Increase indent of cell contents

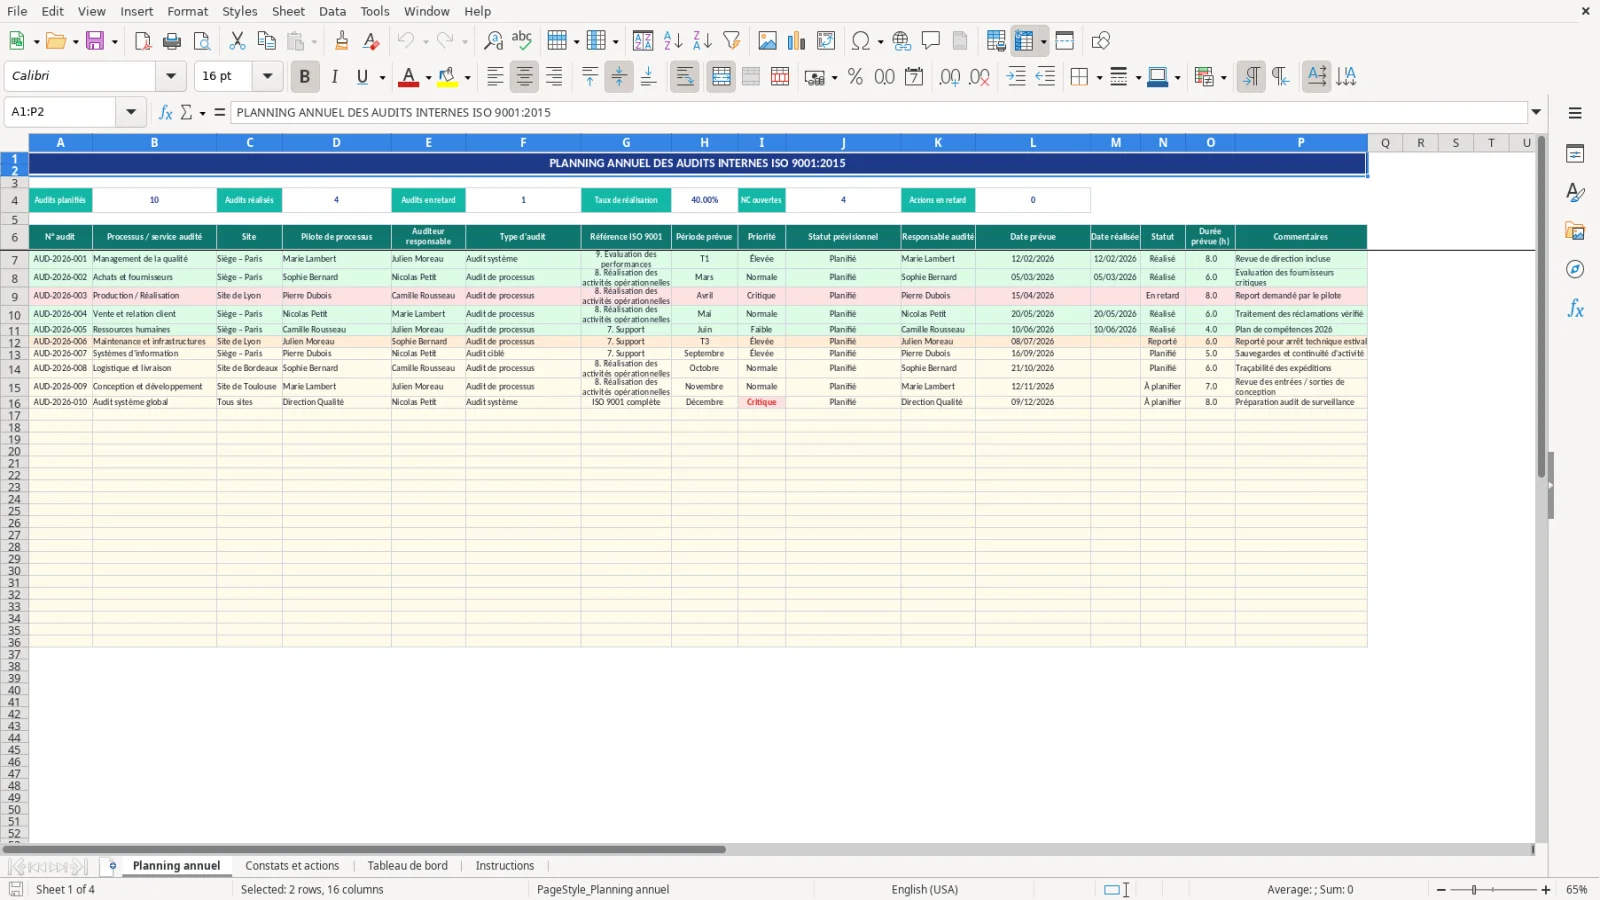point(1016,77)
